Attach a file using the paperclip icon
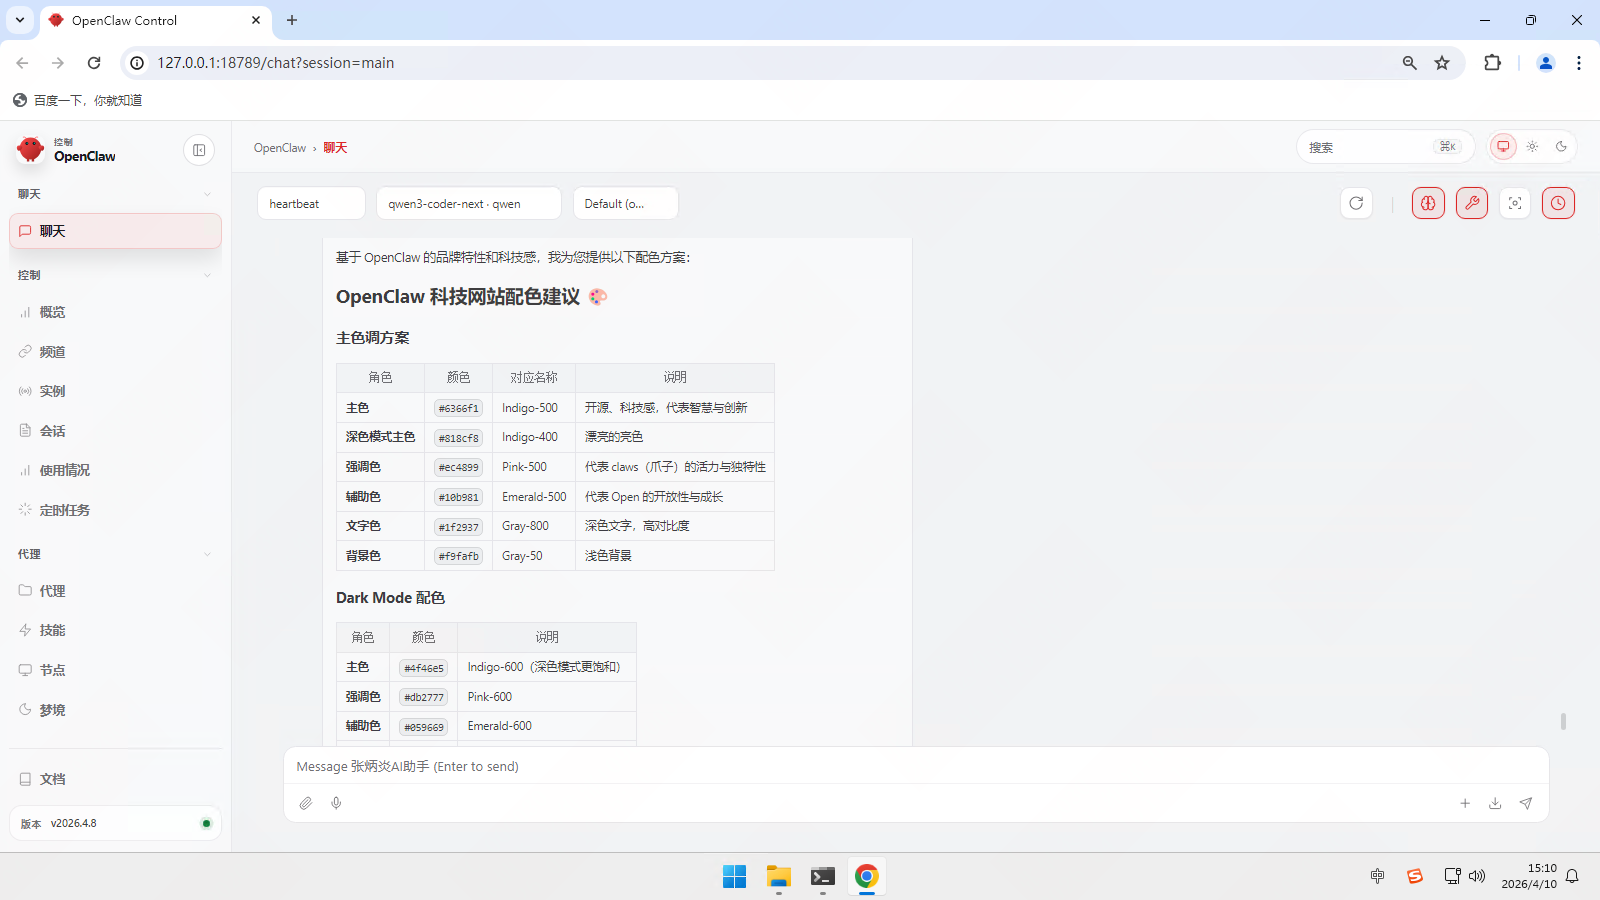 [306, 803]
